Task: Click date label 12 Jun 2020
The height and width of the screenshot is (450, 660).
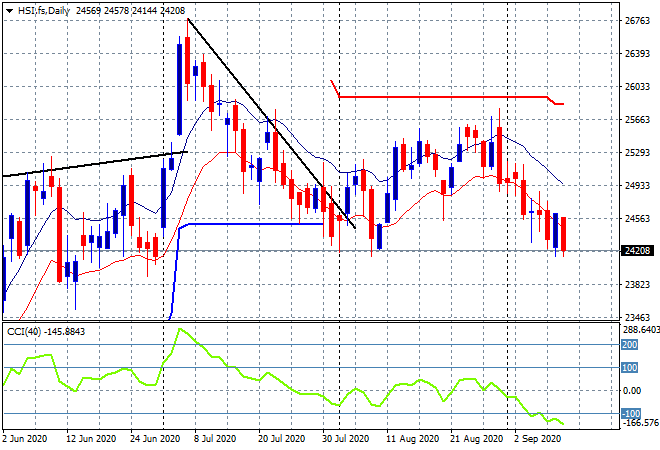Action: (91, 439)
